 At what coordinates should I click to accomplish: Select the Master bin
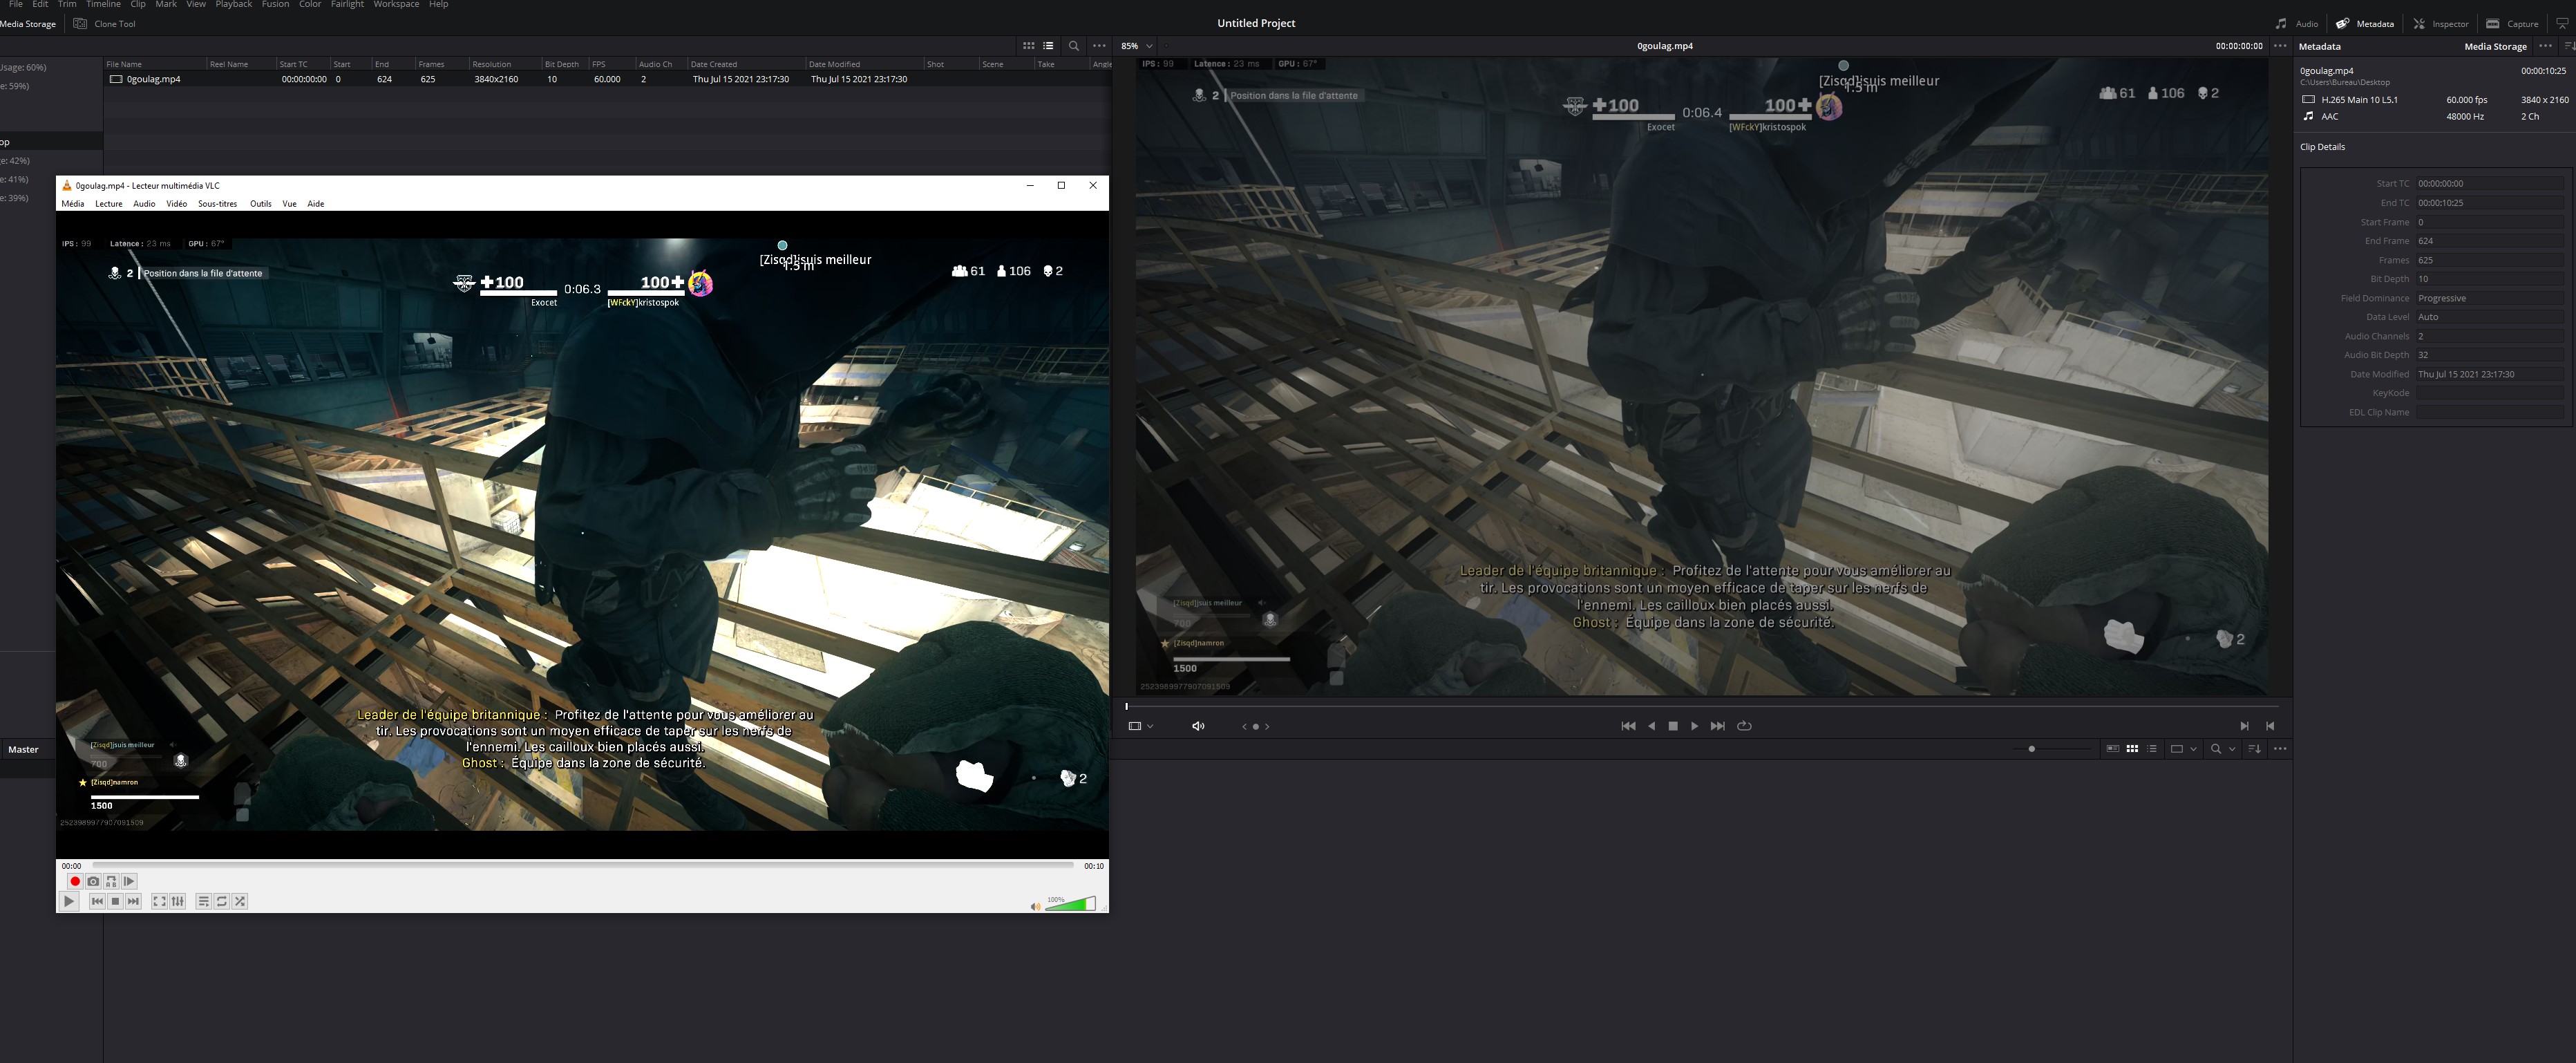click(23, 749)
